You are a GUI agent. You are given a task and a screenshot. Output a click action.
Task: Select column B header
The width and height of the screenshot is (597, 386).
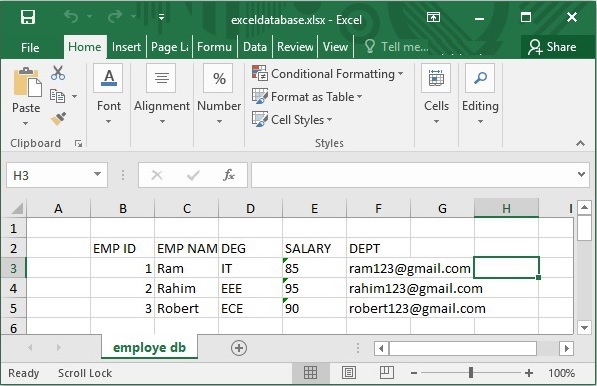[x=123, y=208]
